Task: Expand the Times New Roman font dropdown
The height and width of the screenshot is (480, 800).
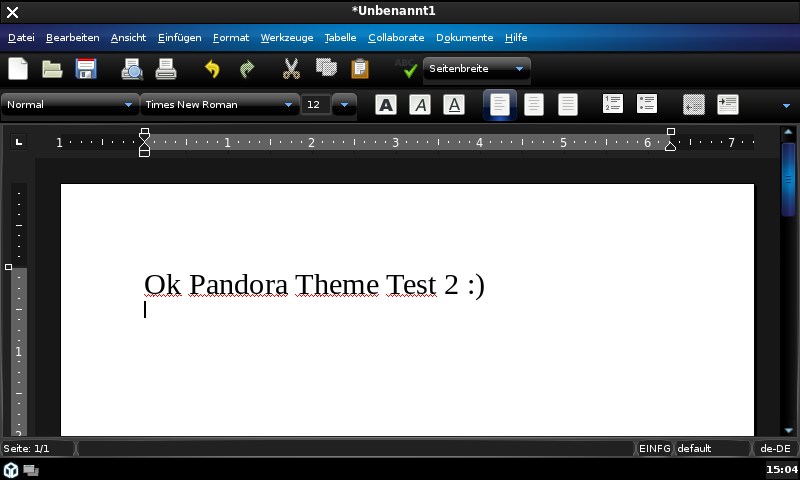Action: (289, 104)
